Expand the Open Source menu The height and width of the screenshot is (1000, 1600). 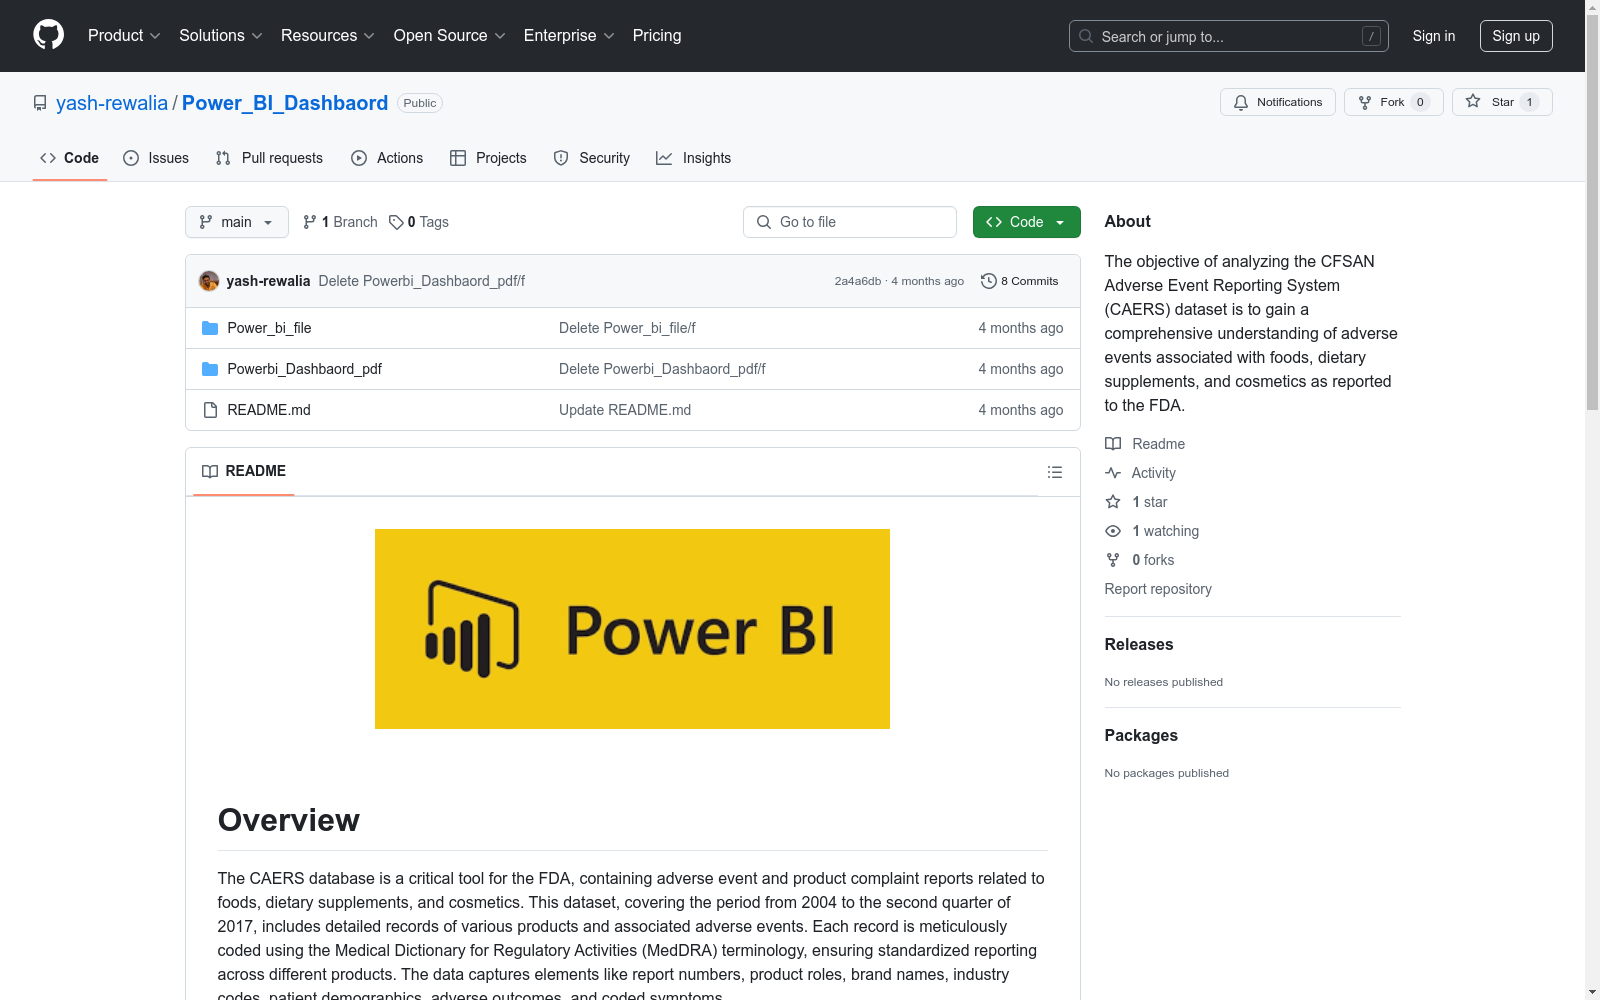(x=450, y=36)
